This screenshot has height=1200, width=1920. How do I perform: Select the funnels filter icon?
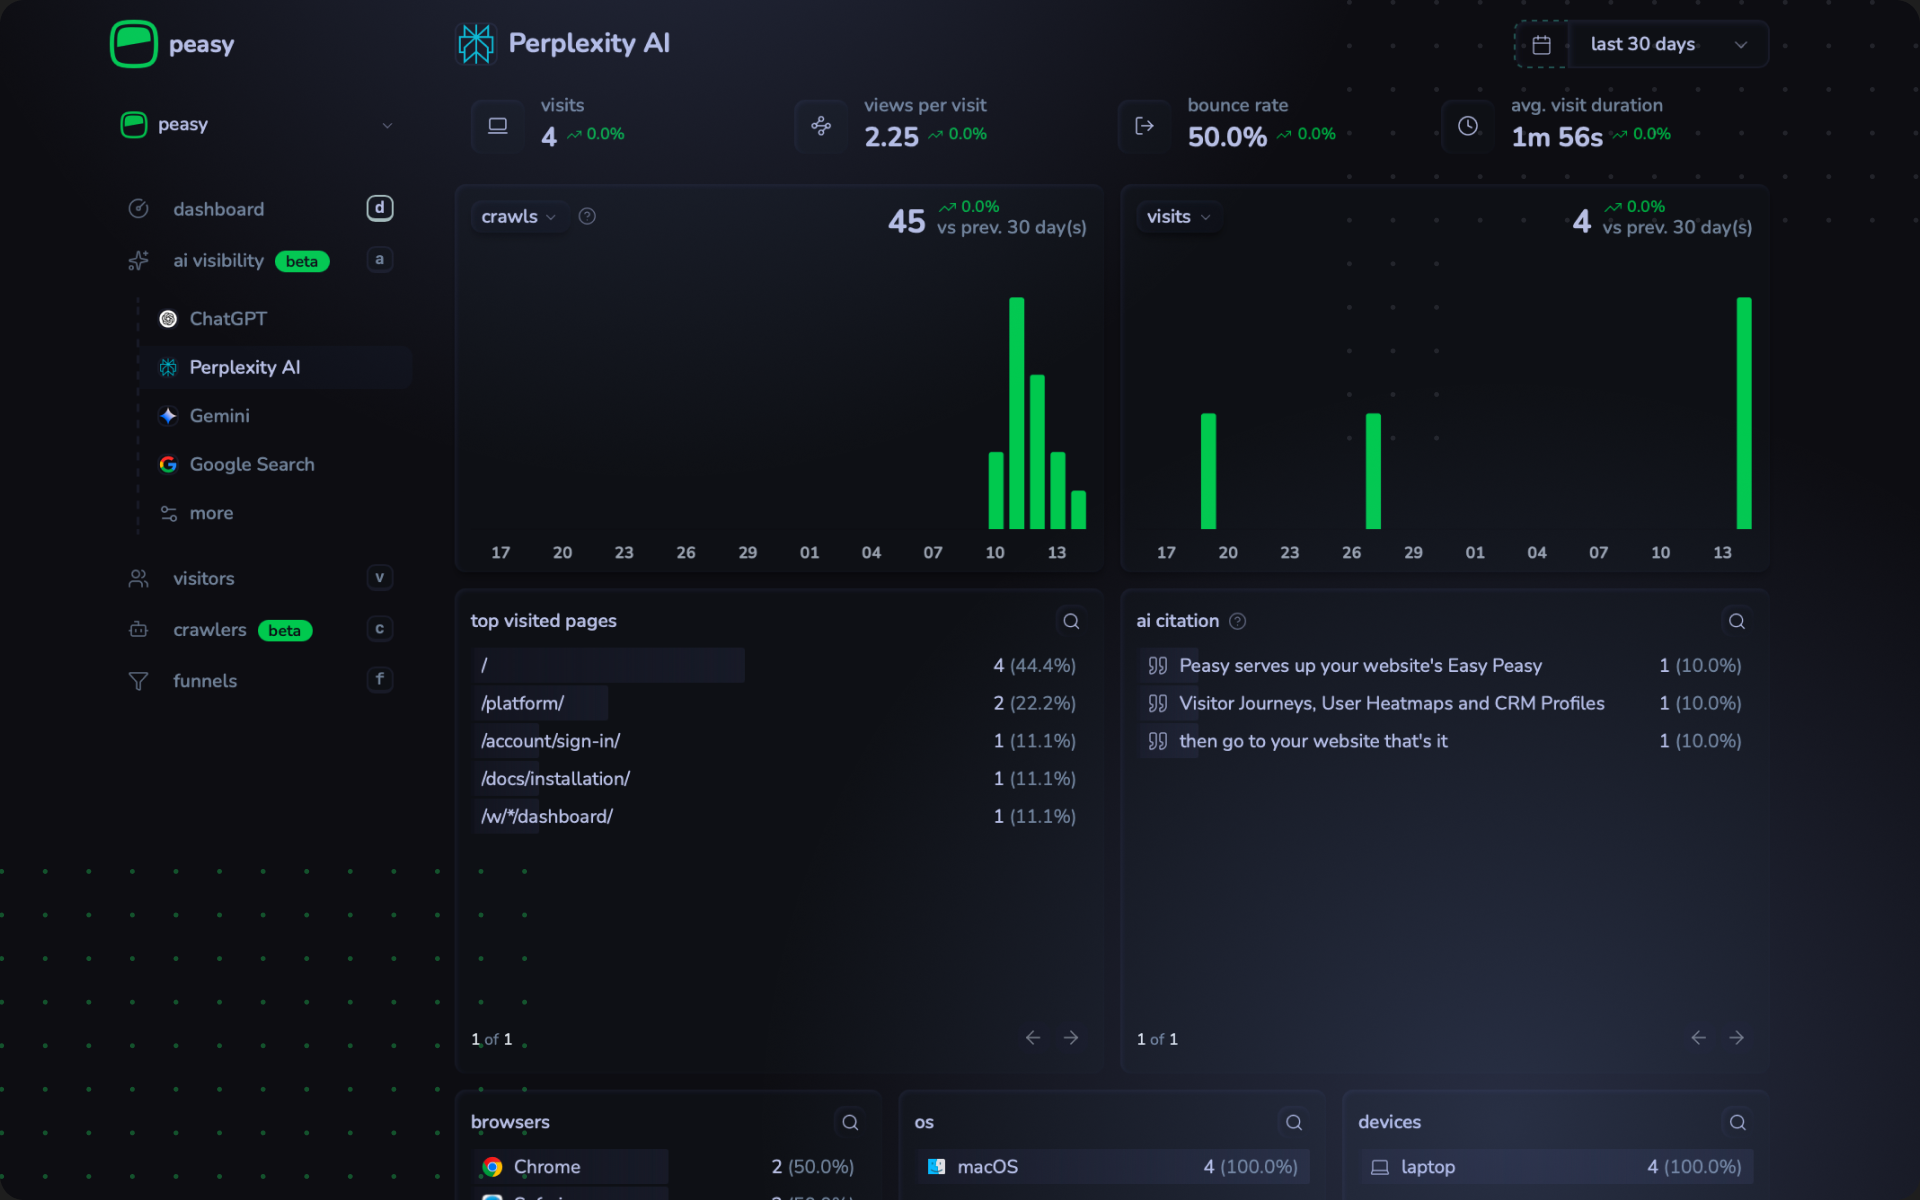coord(139,681)
